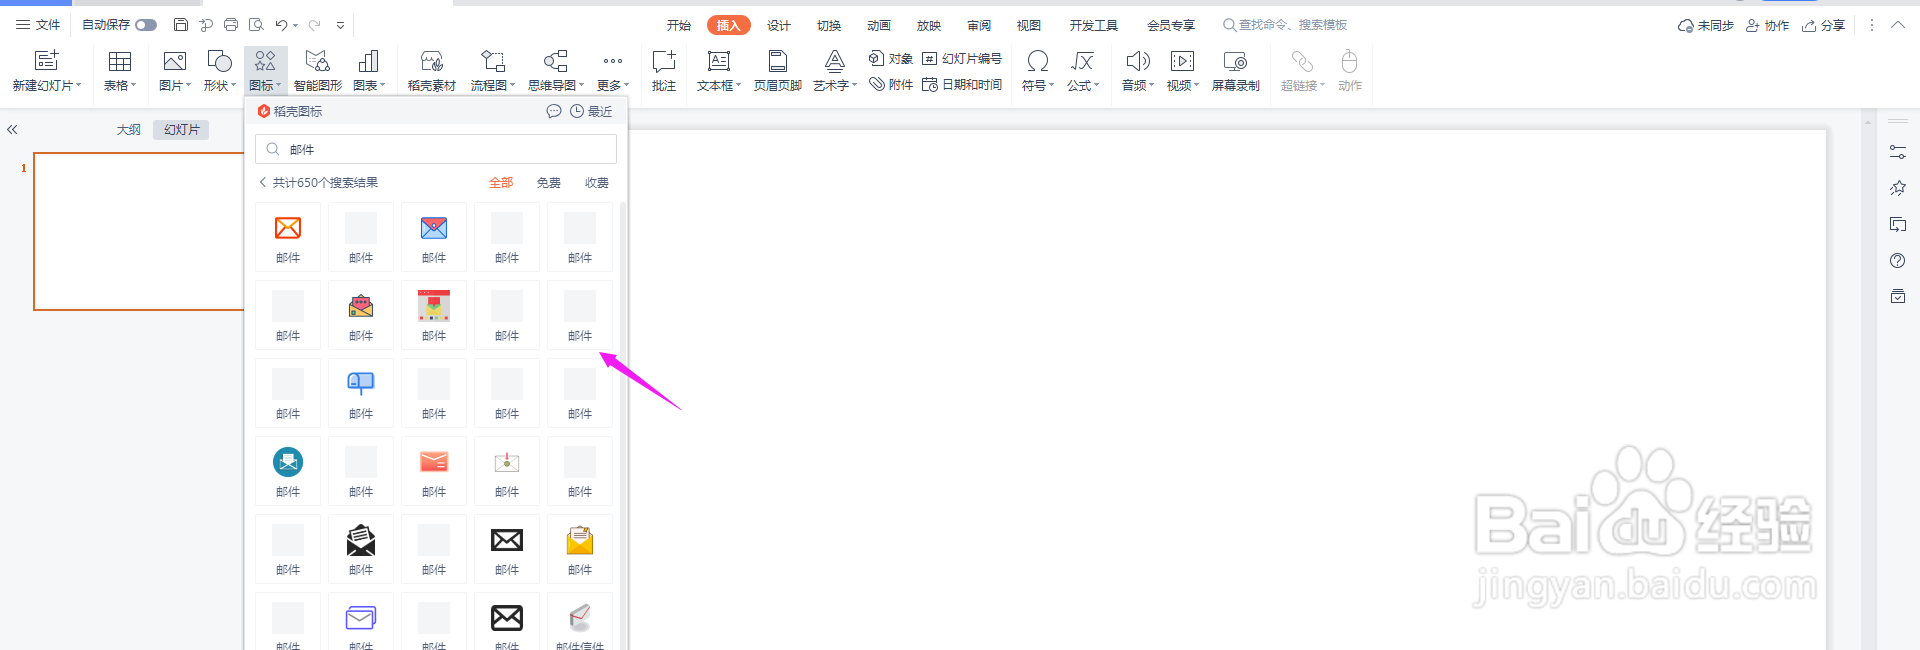The height and width of the screenshot is (650, 1920).
Task: Insert the solid red envelope icon
Action: (434, 461)
